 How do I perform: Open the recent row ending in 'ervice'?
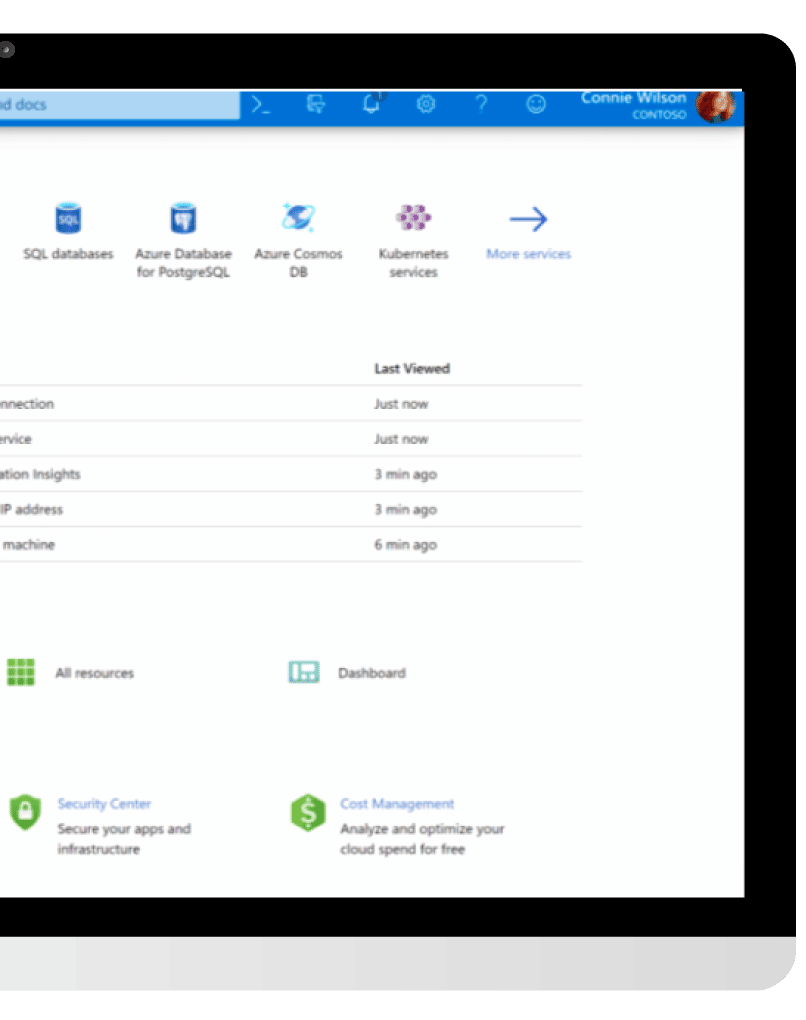(291, 439)
